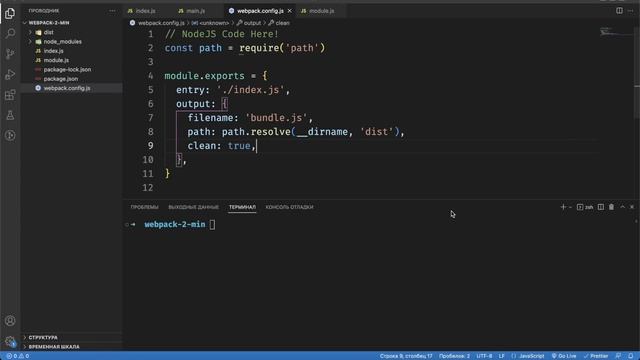Image resolution: width=640 pixels, height=360 pixels.
Task: Click the editor minimap
Action: click(616, 33)
